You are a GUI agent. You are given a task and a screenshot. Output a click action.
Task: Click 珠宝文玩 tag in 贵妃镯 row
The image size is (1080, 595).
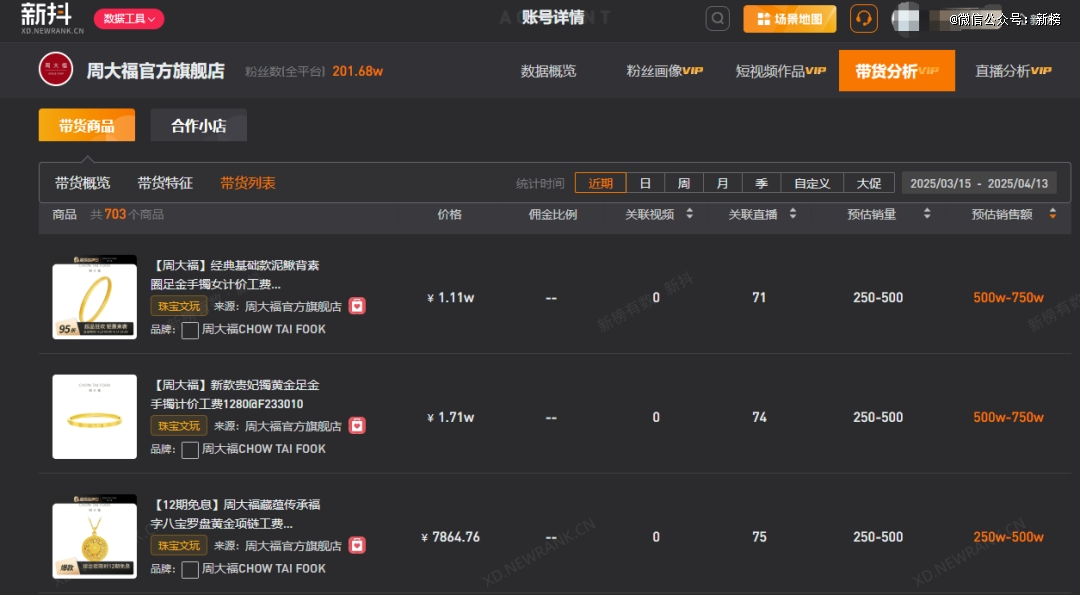click(179, 426)
